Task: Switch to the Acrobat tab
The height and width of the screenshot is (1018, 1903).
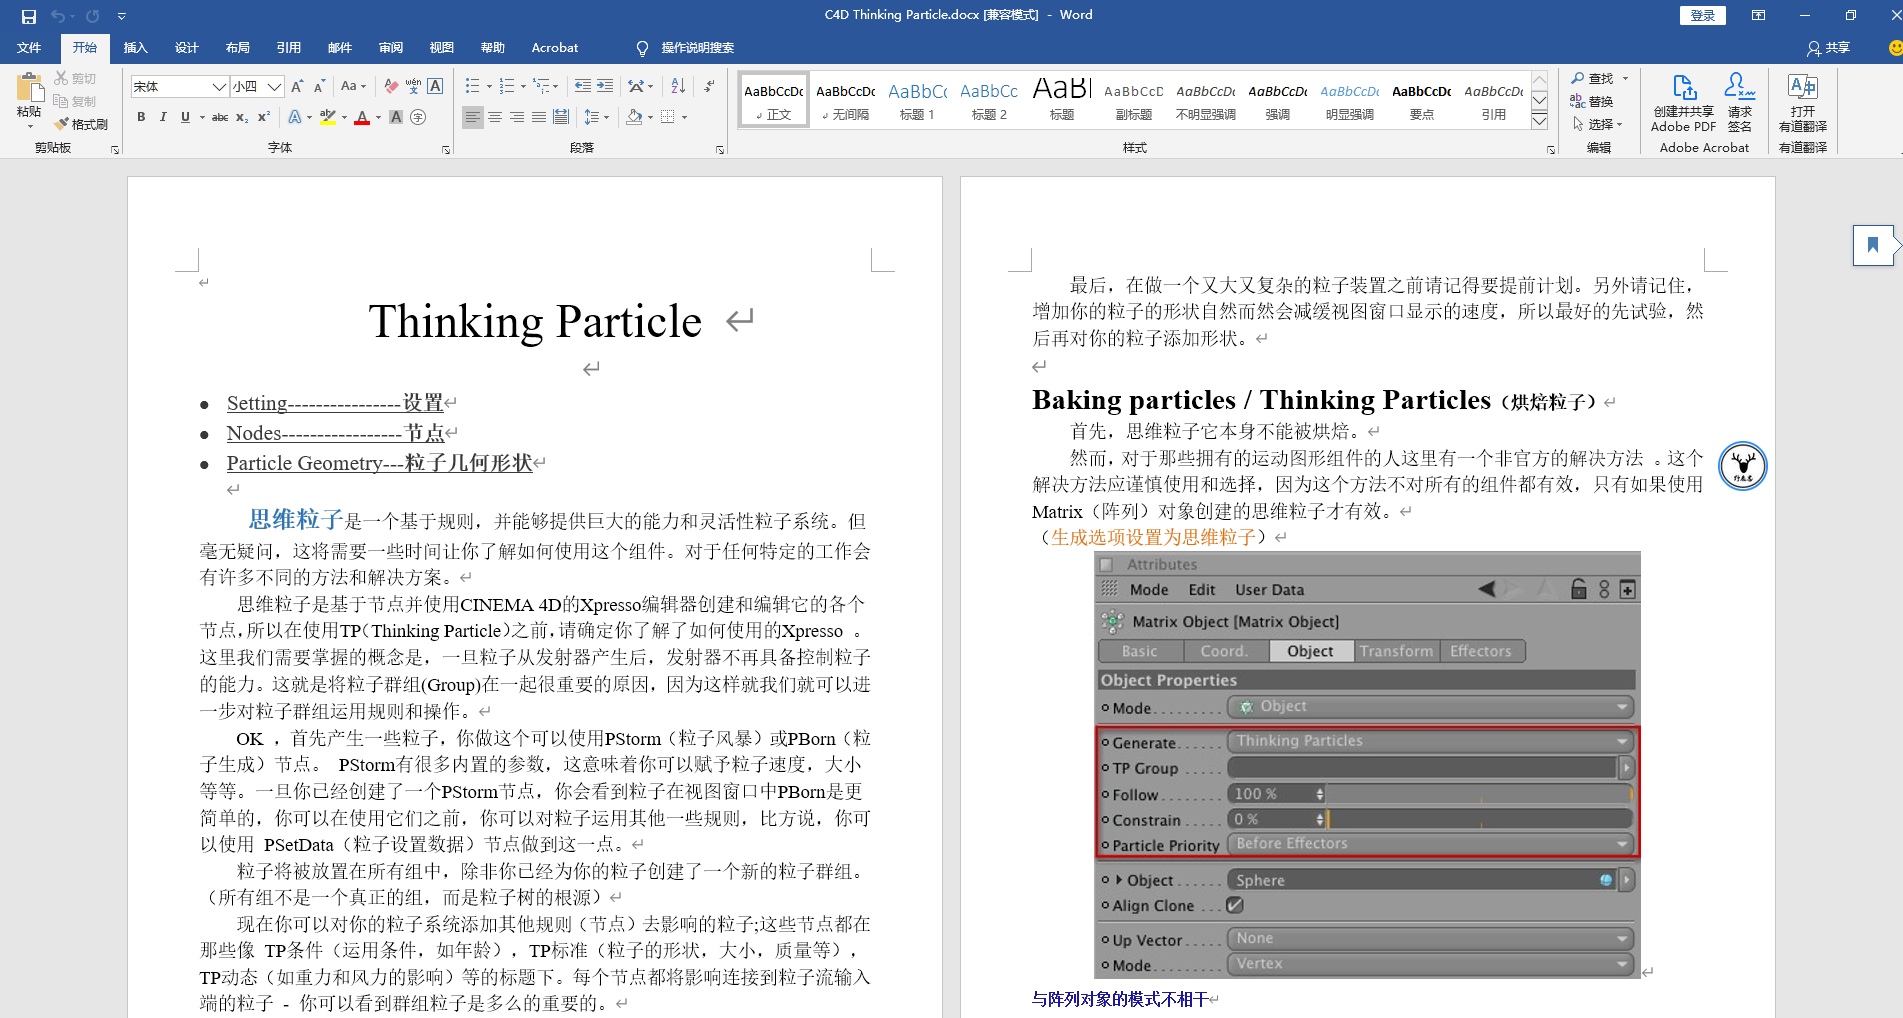Action: [x=554, y=47]
